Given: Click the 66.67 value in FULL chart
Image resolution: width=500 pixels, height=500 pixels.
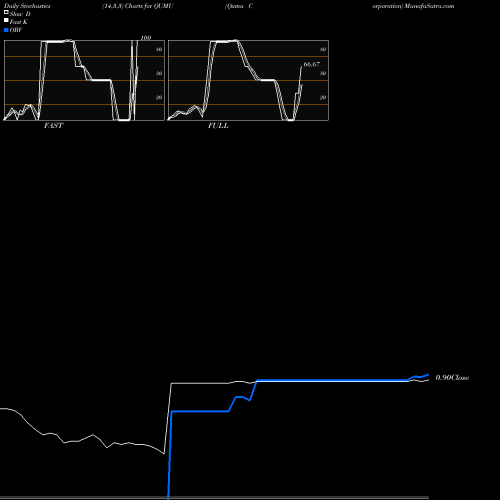Looking at the screenshot, I should click(x=312, y=64).
